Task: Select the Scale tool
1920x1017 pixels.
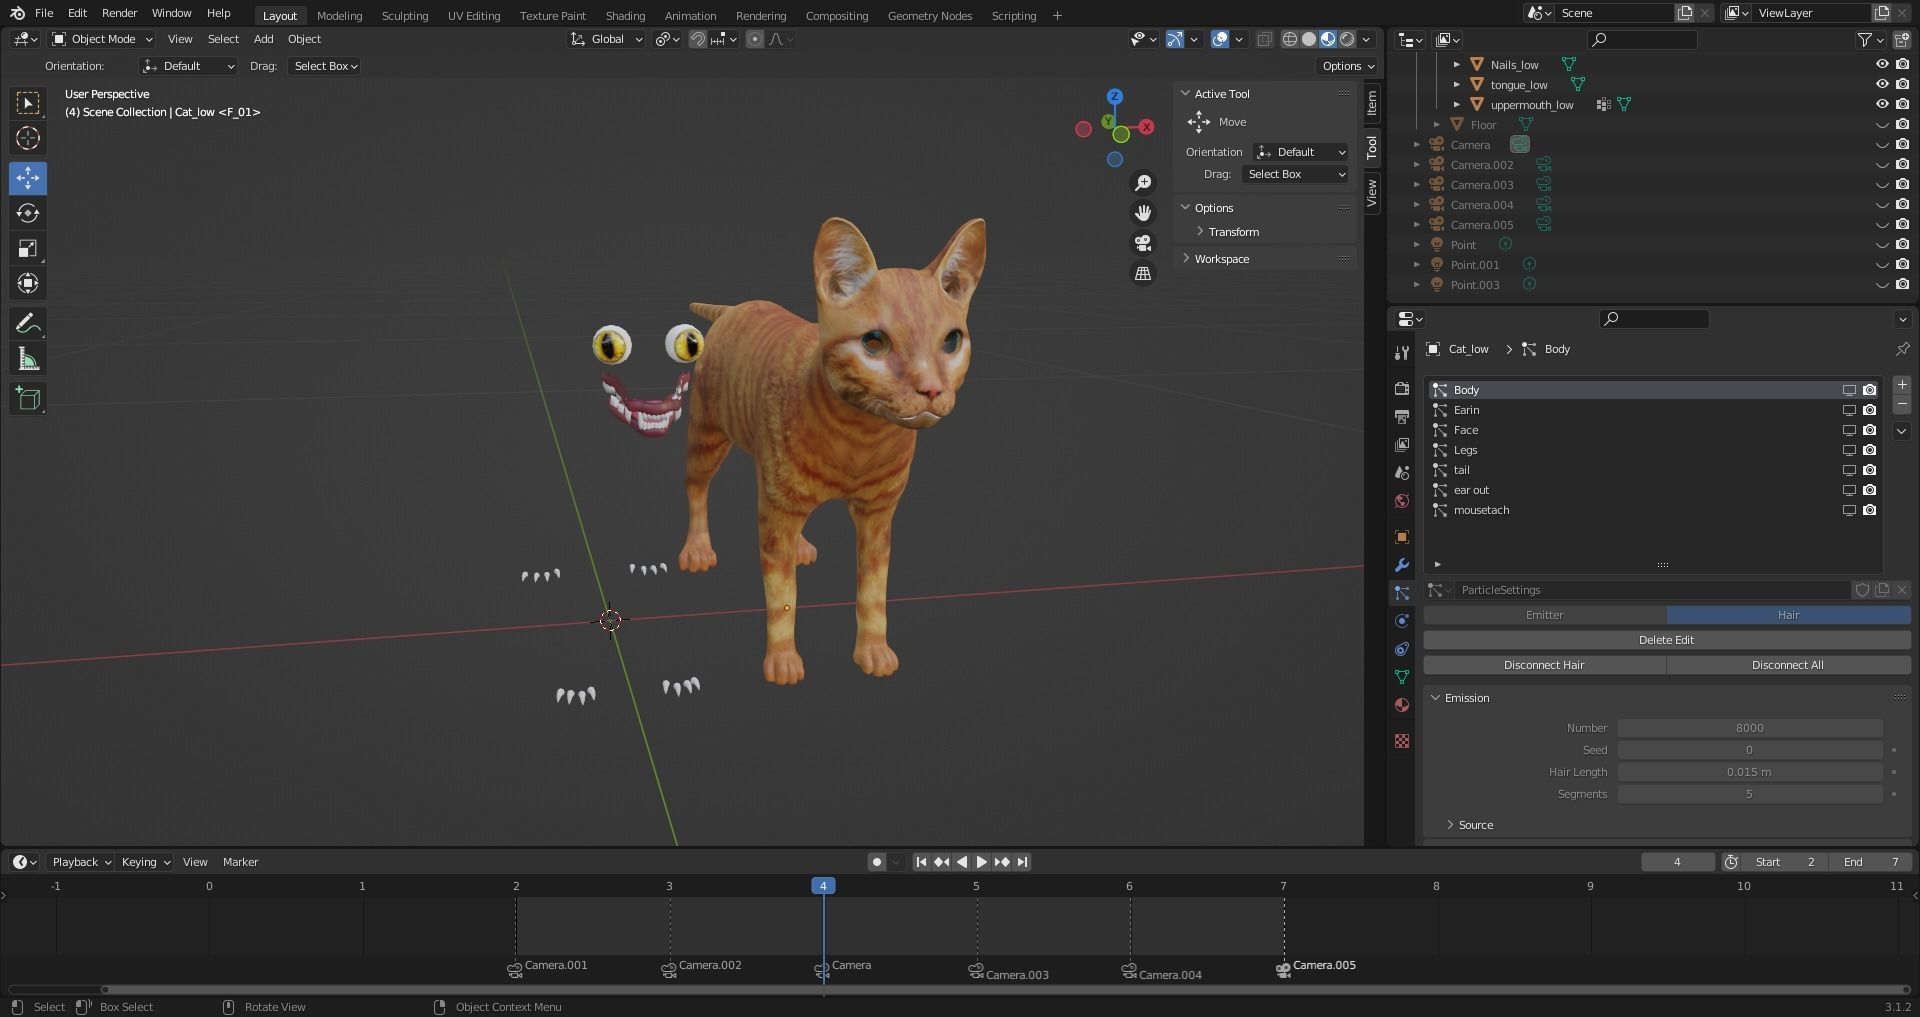Action: (x=28, y=248)
